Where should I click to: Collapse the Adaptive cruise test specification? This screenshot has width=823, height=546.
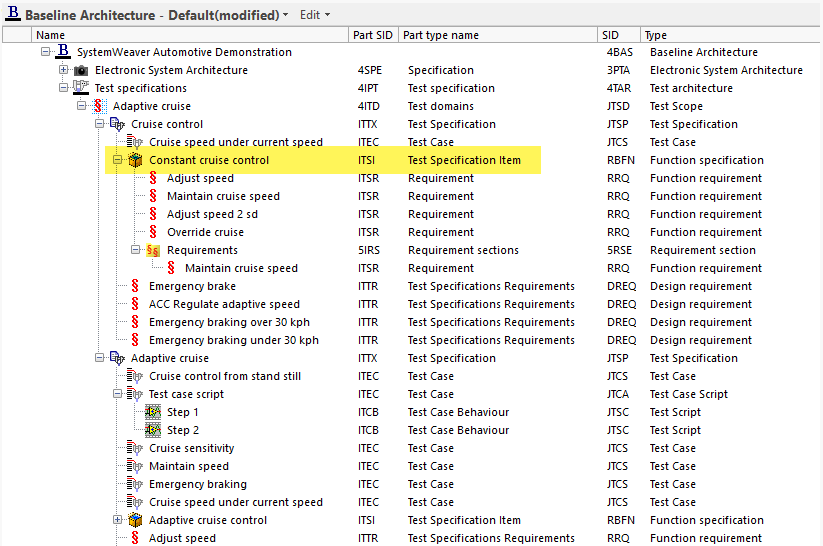point(99,358)
